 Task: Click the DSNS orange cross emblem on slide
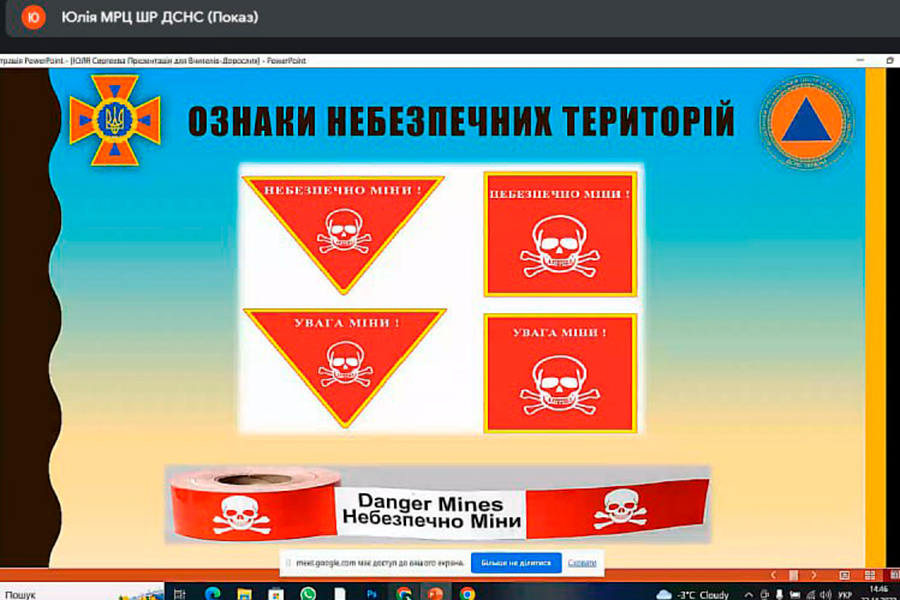[x=115, y=120]
